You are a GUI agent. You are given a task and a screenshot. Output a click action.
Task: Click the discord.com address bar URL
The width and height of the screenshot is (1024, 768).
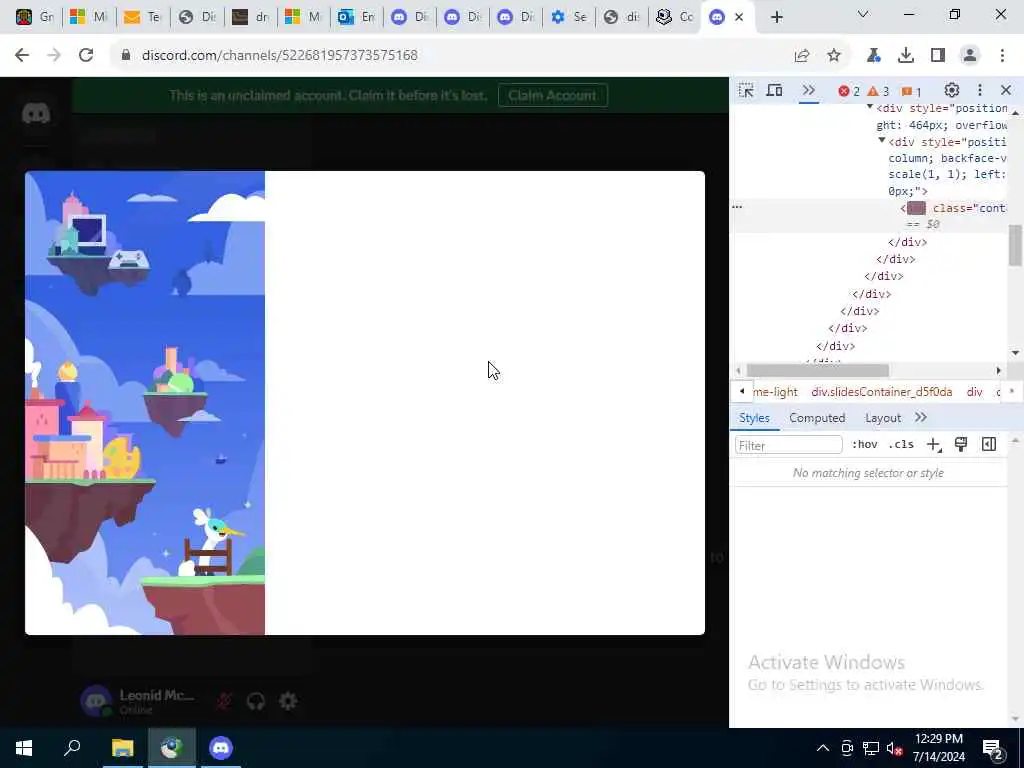tap(280, 56)
